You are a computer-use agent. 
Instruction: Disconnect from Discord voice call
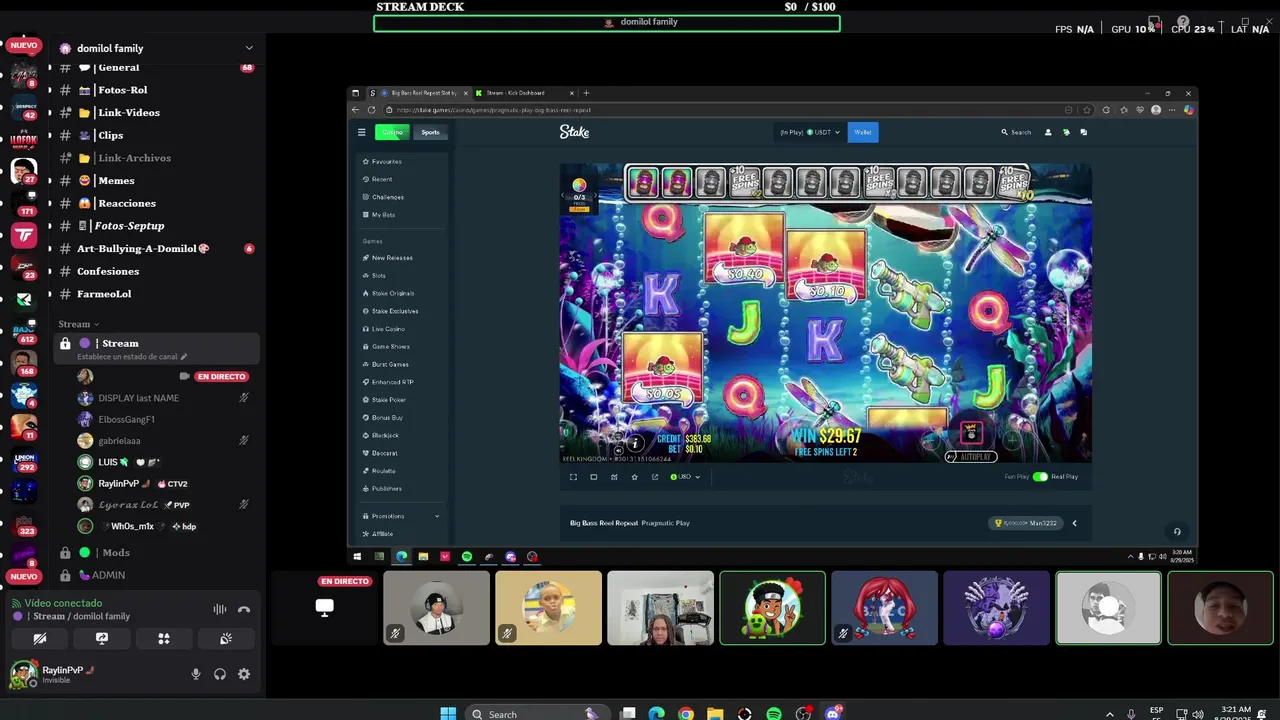[244, 610]
